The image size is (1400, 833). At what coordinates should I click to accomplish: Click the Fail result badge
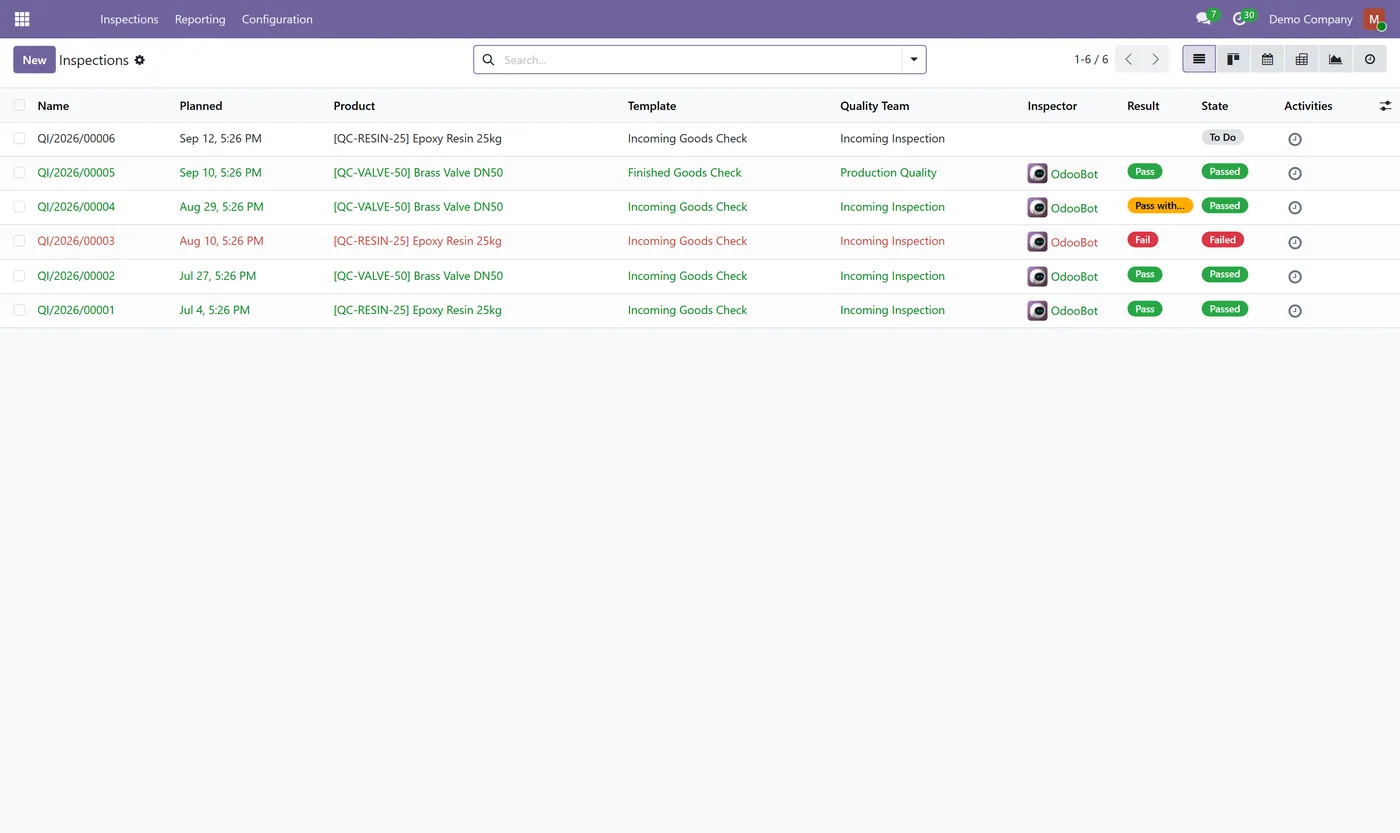pos(1143,240)
